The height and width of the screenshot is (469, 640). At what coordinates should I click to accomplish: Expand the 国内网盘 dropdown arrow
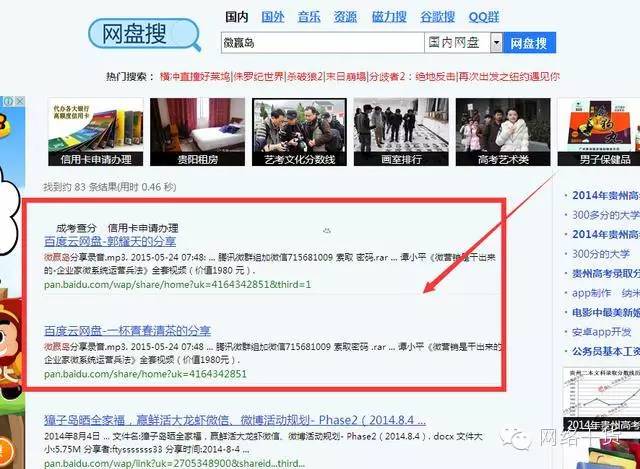(x=496, y=43)
